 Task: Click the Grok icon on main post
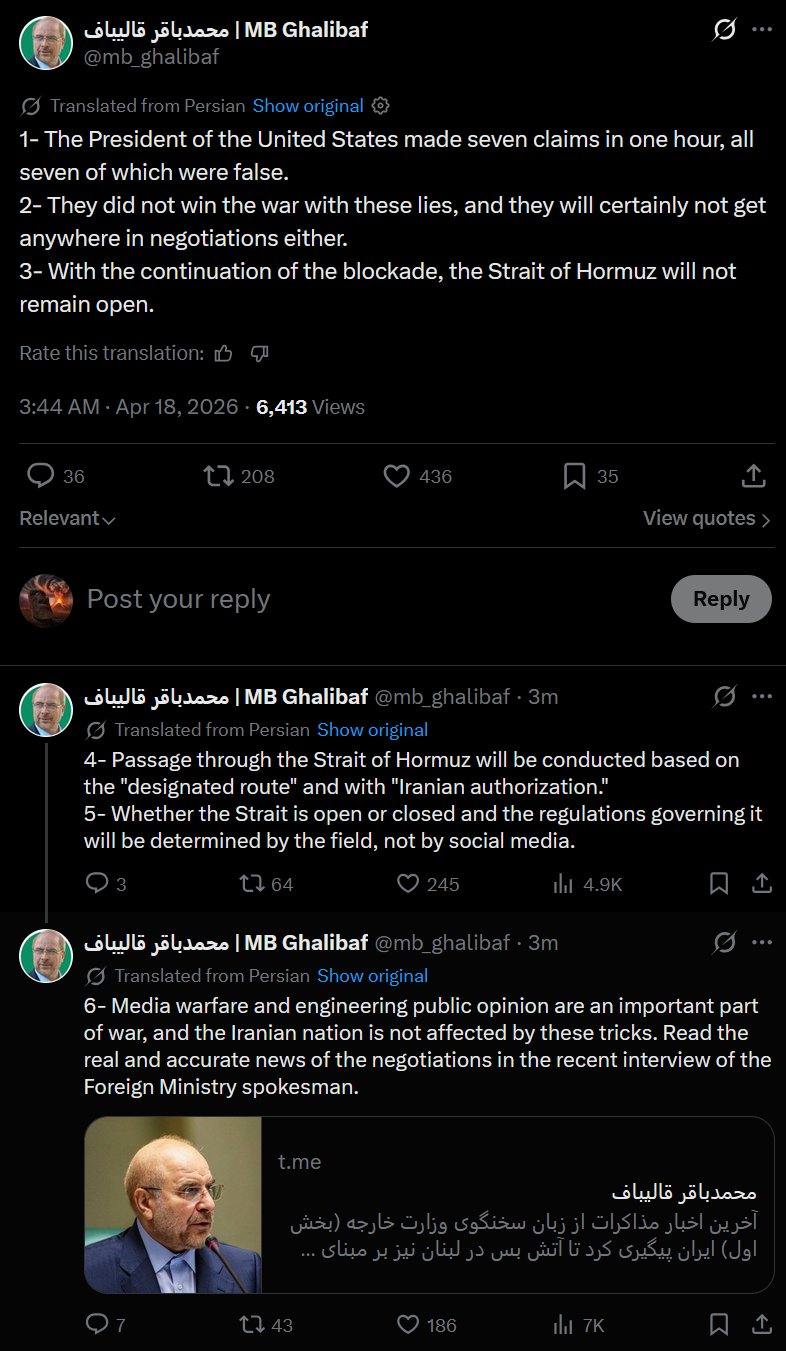point(724,31)
